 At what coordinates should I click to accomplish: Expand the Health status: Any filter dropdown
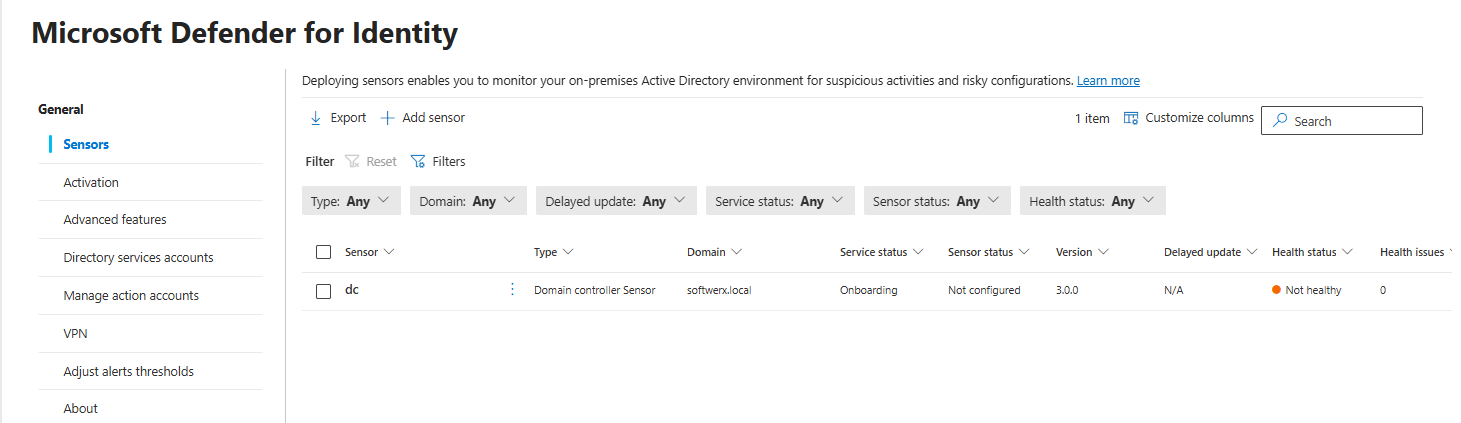tap(1092, 201)
